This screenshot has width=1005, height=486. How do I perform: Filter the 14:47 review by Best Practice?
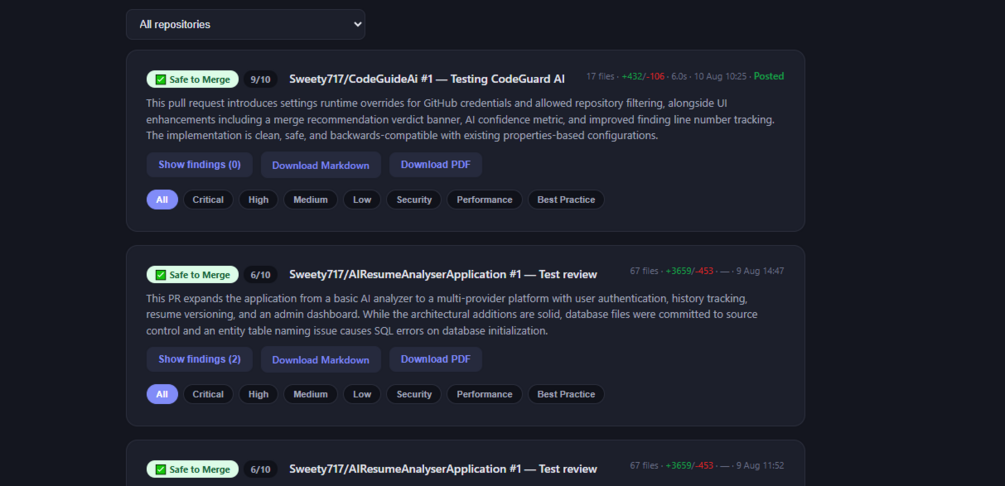[x=566, y=394]
